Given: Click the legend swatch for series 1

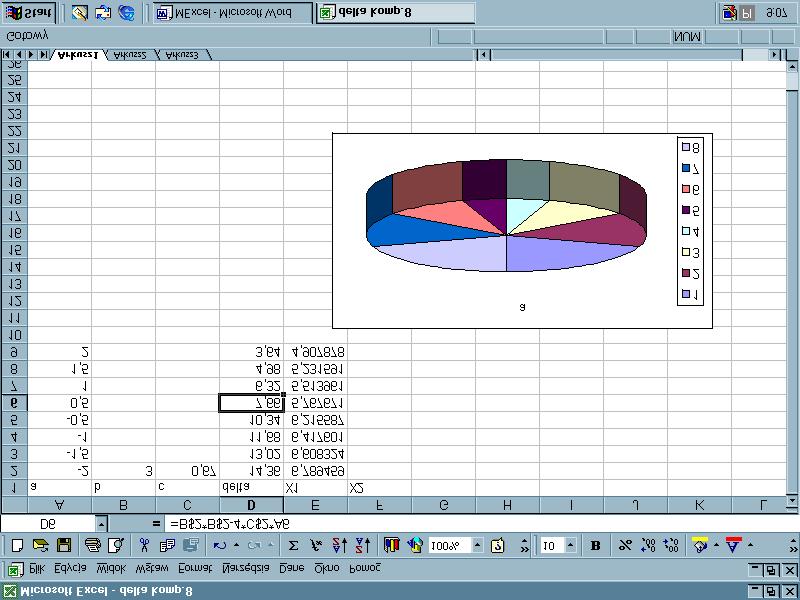Looking at the screenshot, I should [686, 294].
